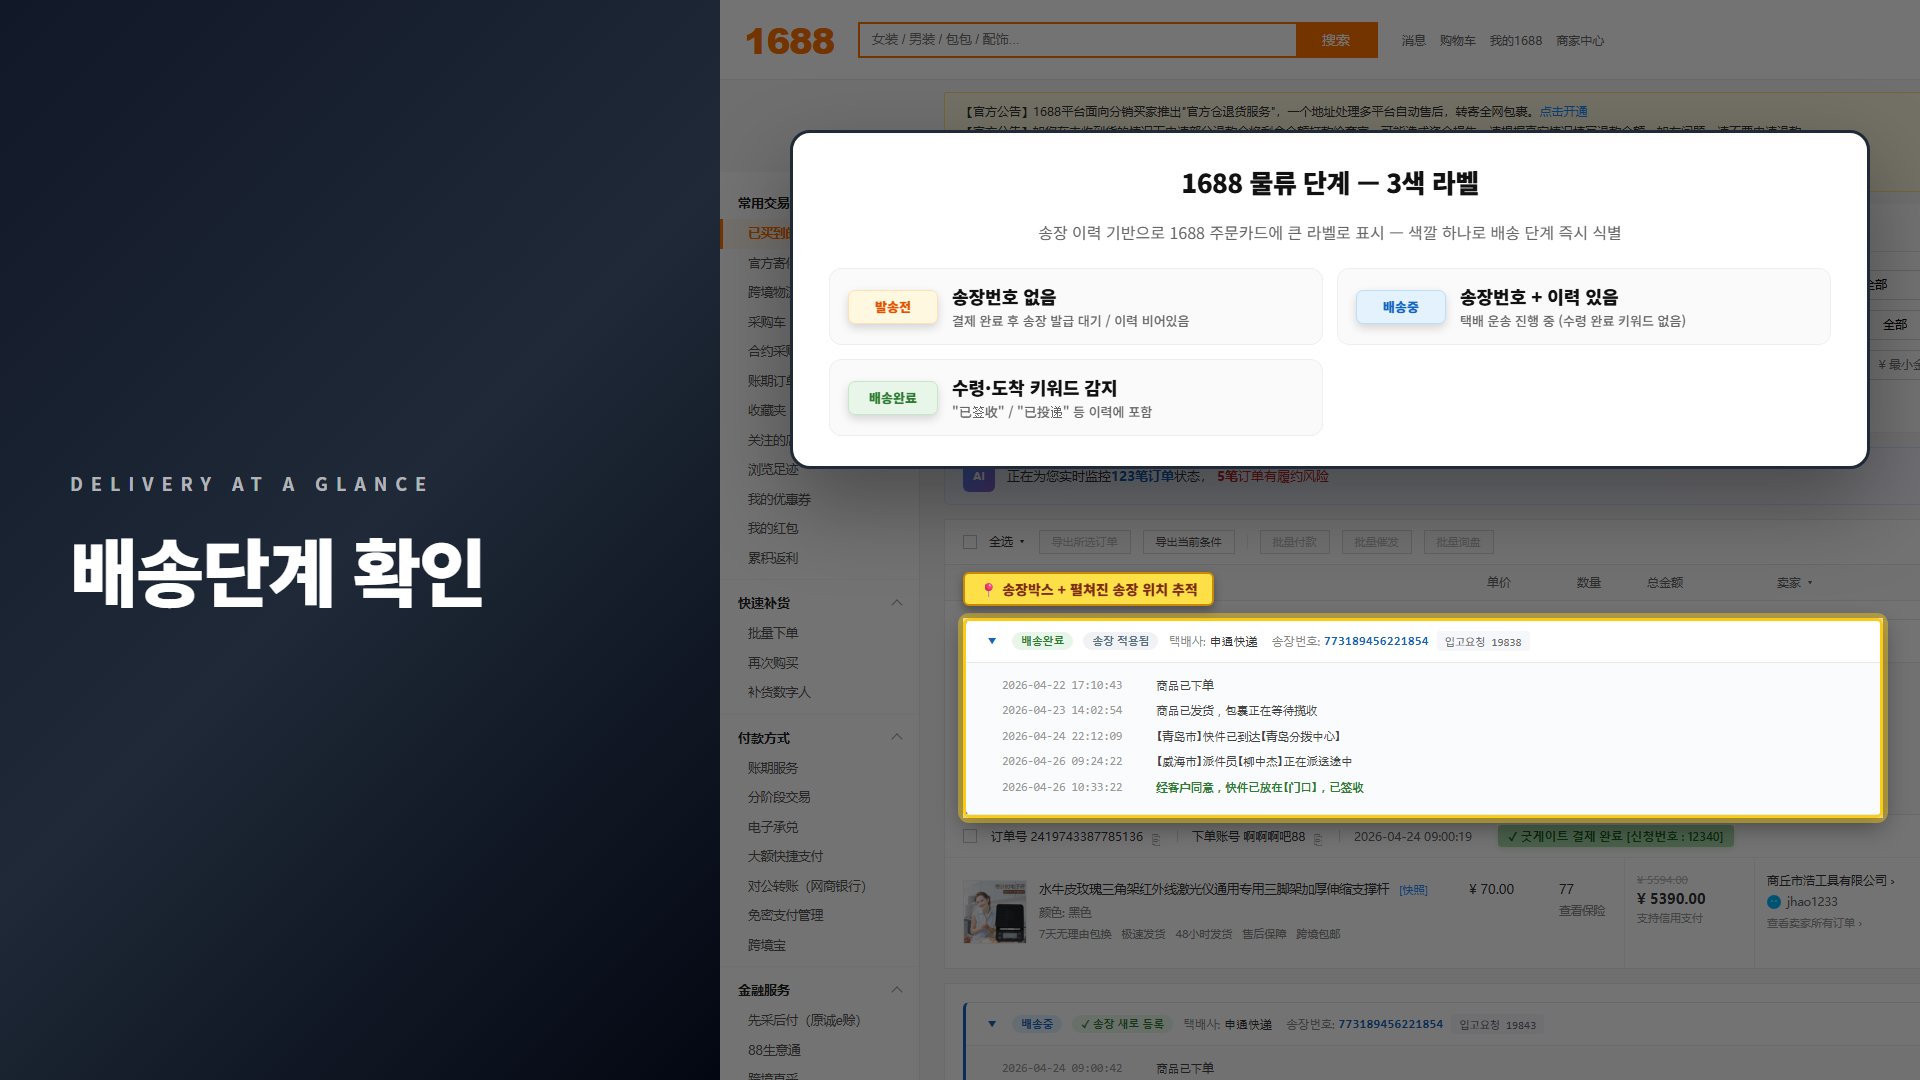Open the tripod product thumbnail image

[x=995, y=911]
